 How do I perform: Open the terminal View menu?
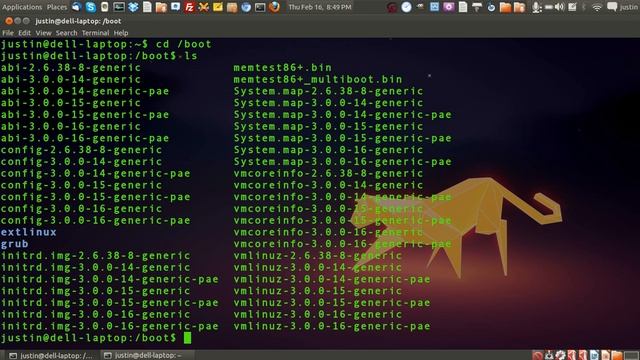coord(43,33)
